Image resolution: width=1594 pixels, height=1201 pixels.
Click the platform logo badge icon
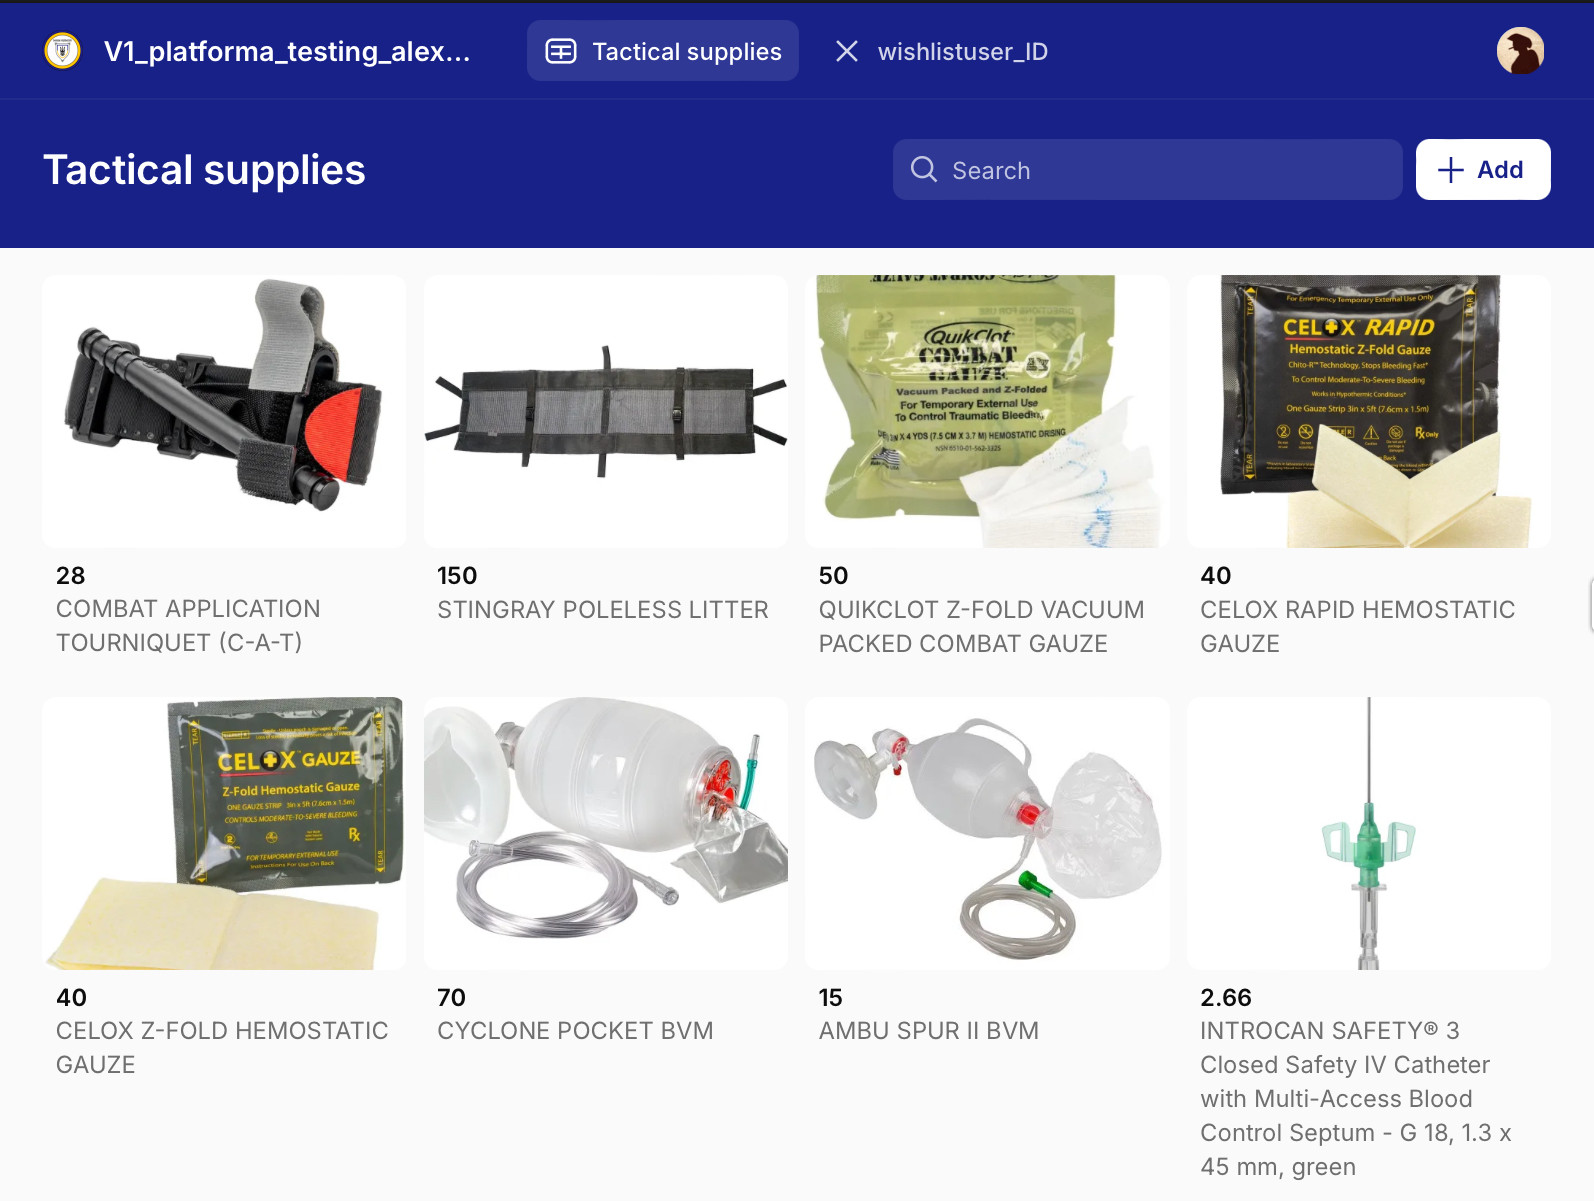(63, 51)
